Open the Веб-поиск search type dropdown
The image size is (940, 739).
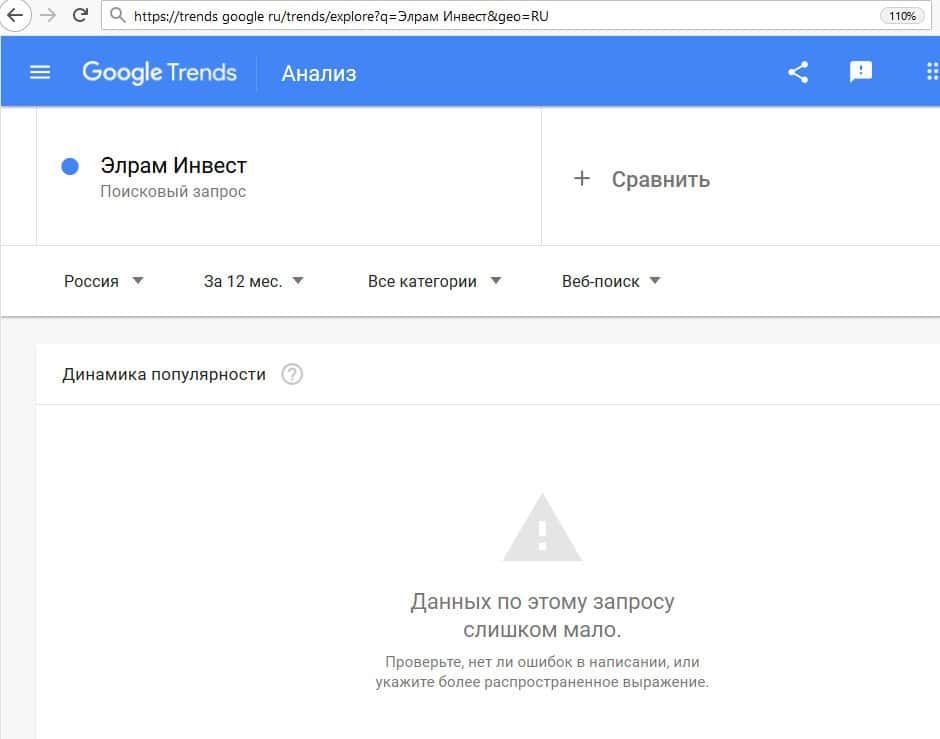click(611, 281)
